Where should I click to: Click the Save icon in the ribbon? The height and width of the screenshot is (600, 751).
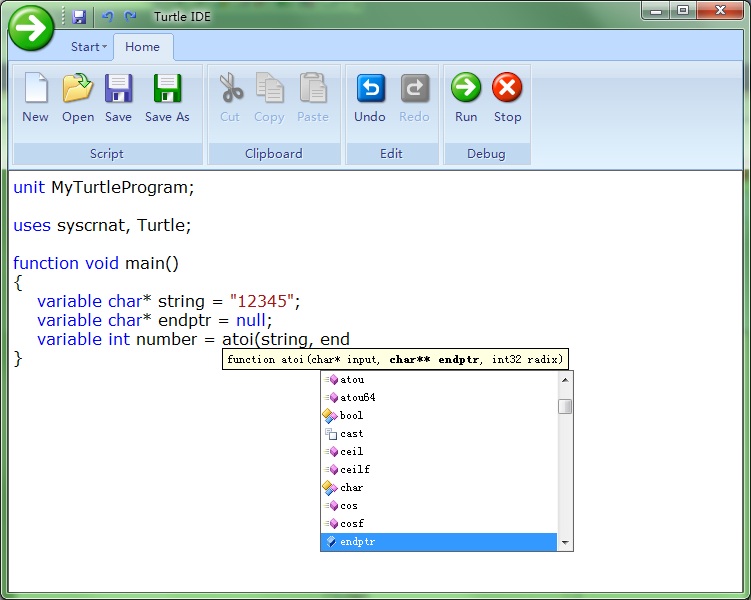pos(118,99)
